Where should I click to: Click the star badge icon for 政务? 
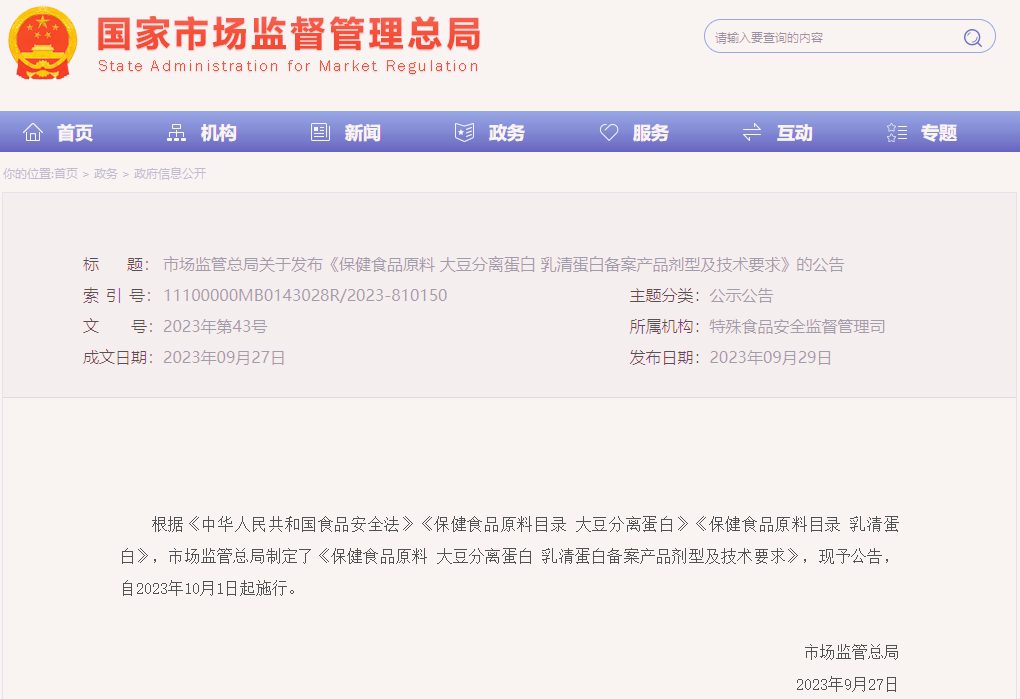[x=464, y=132]
